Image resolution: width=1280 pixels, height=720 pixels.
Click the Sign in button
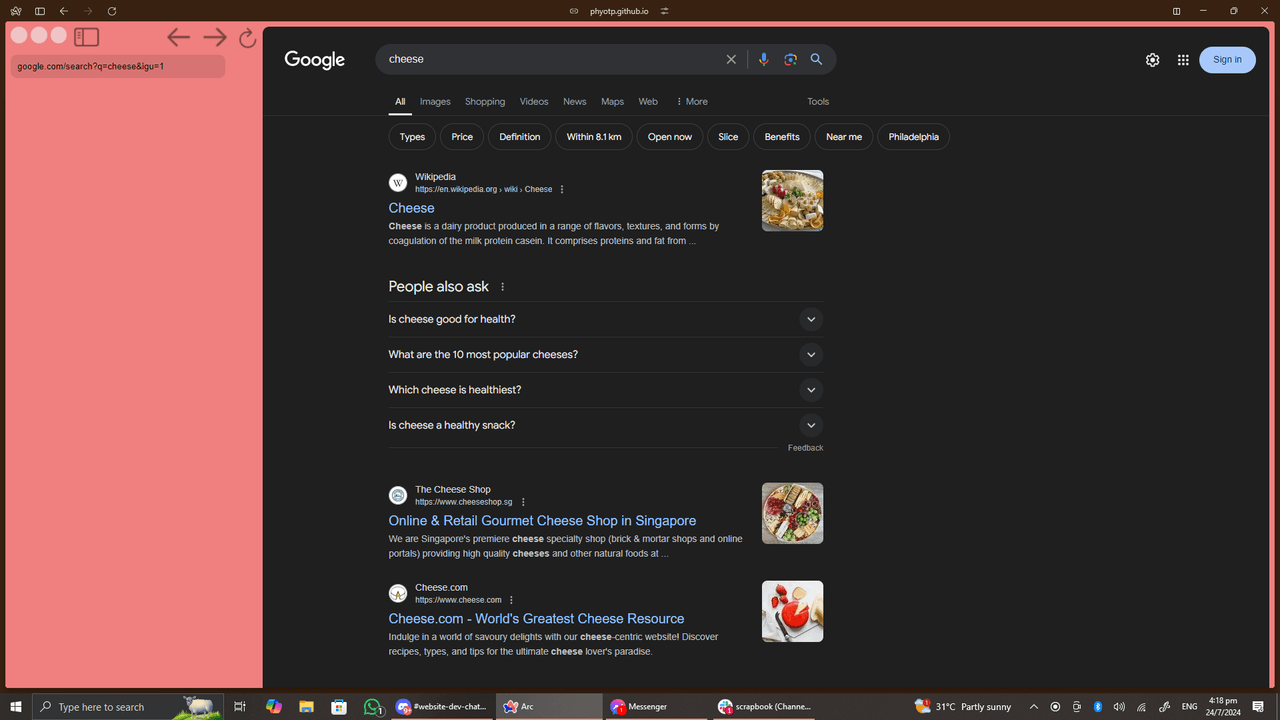coord(1227,60)
